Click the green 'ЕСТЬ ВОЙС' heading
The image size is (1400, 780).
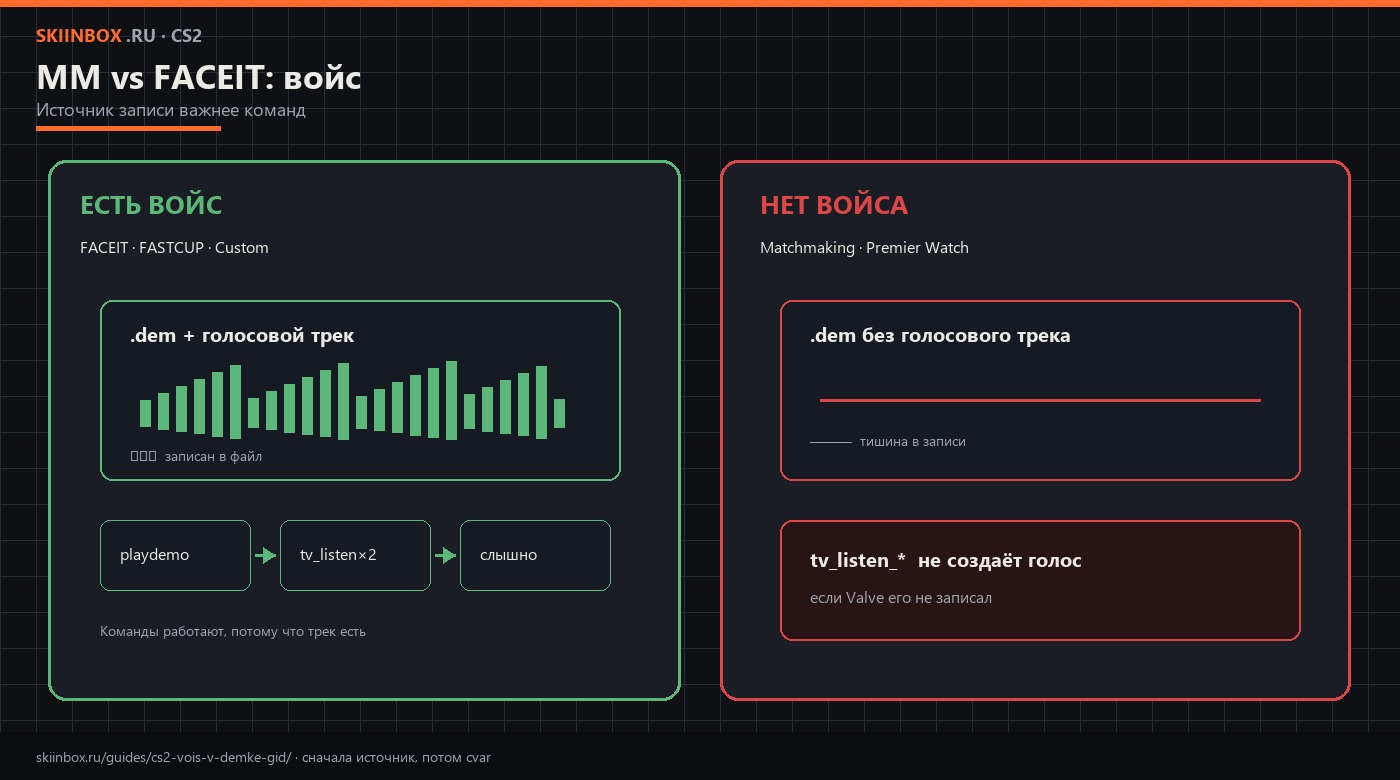(151, 205)
